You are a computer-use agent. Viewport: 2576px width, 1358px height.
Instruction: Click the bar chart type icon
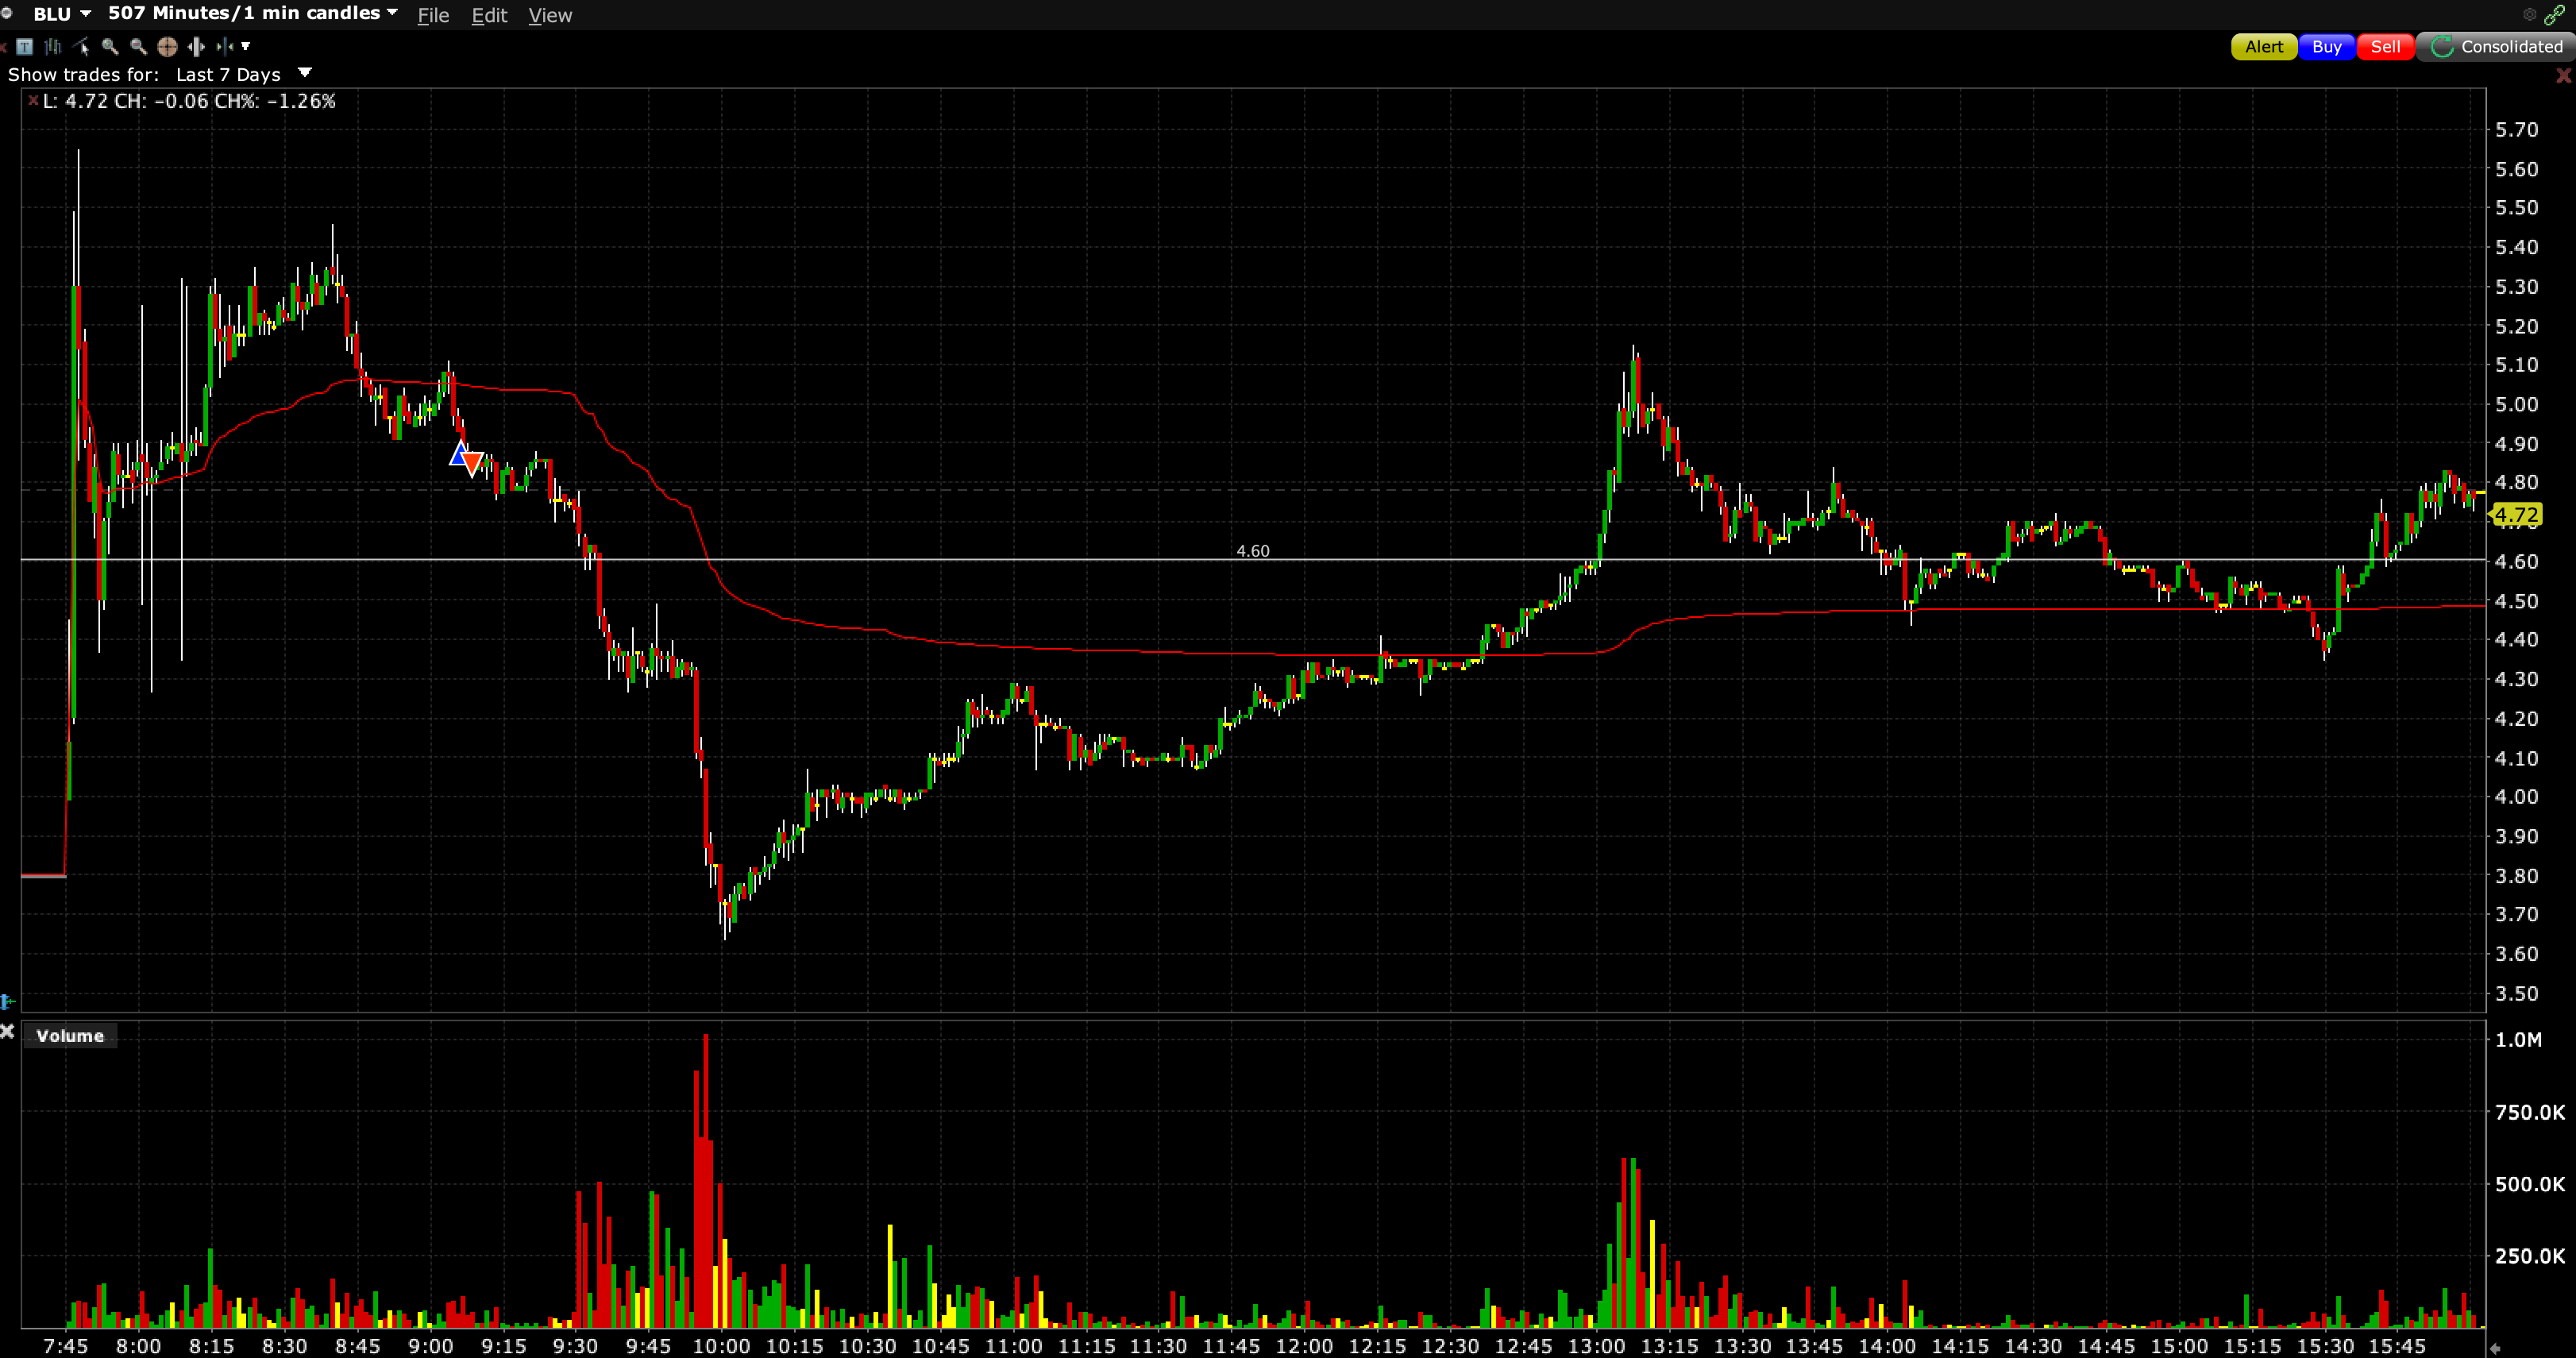tap(53, 46)
